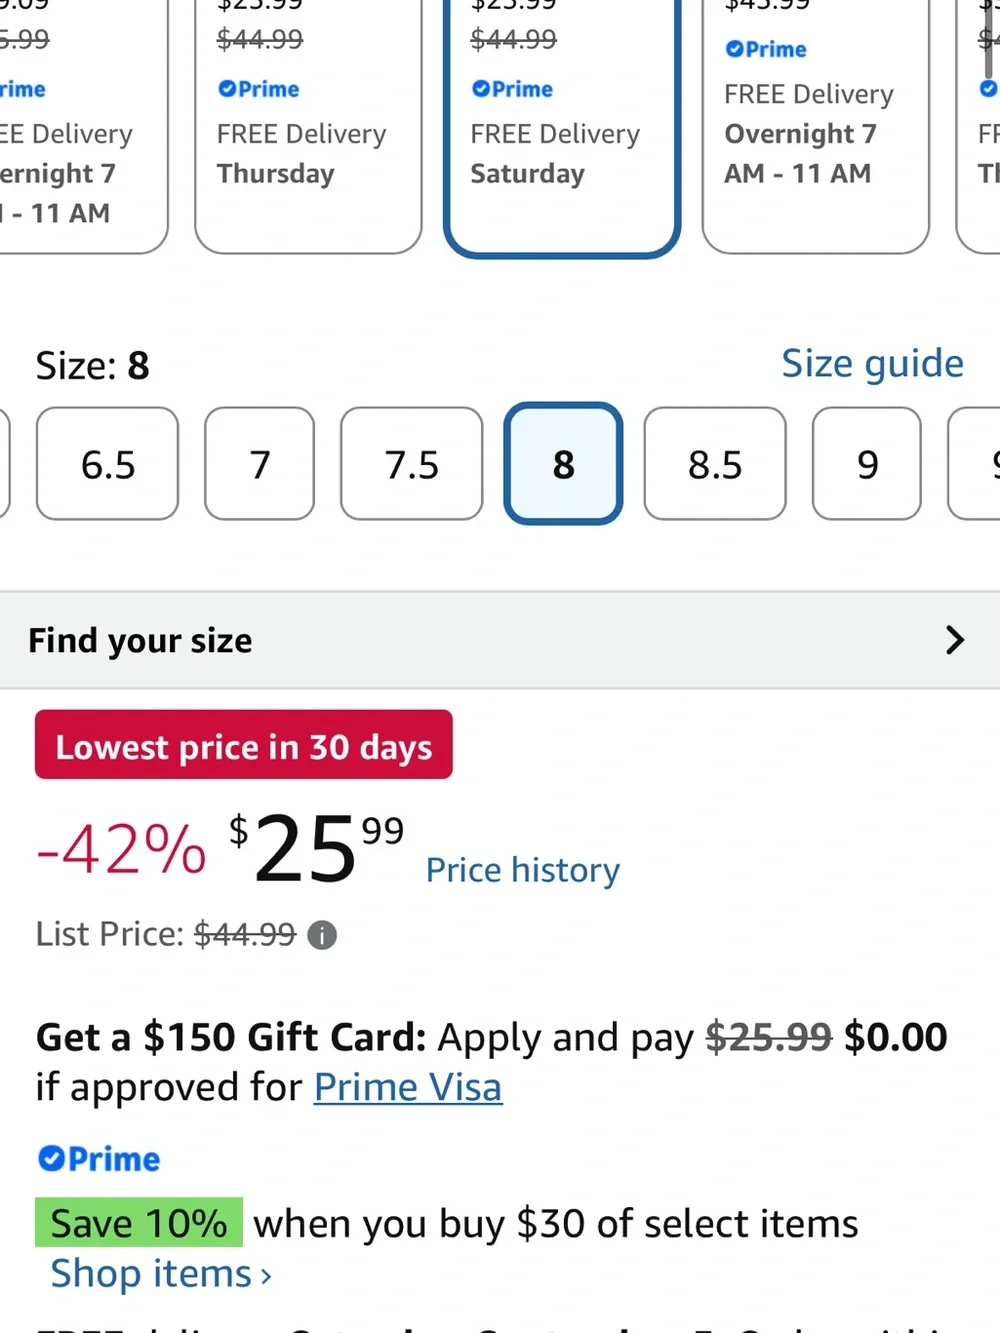The height and width of the screenshot is (1333, 1000).
Task: Open Price history link
Action: pyautogui.click(x=523, y=870)
